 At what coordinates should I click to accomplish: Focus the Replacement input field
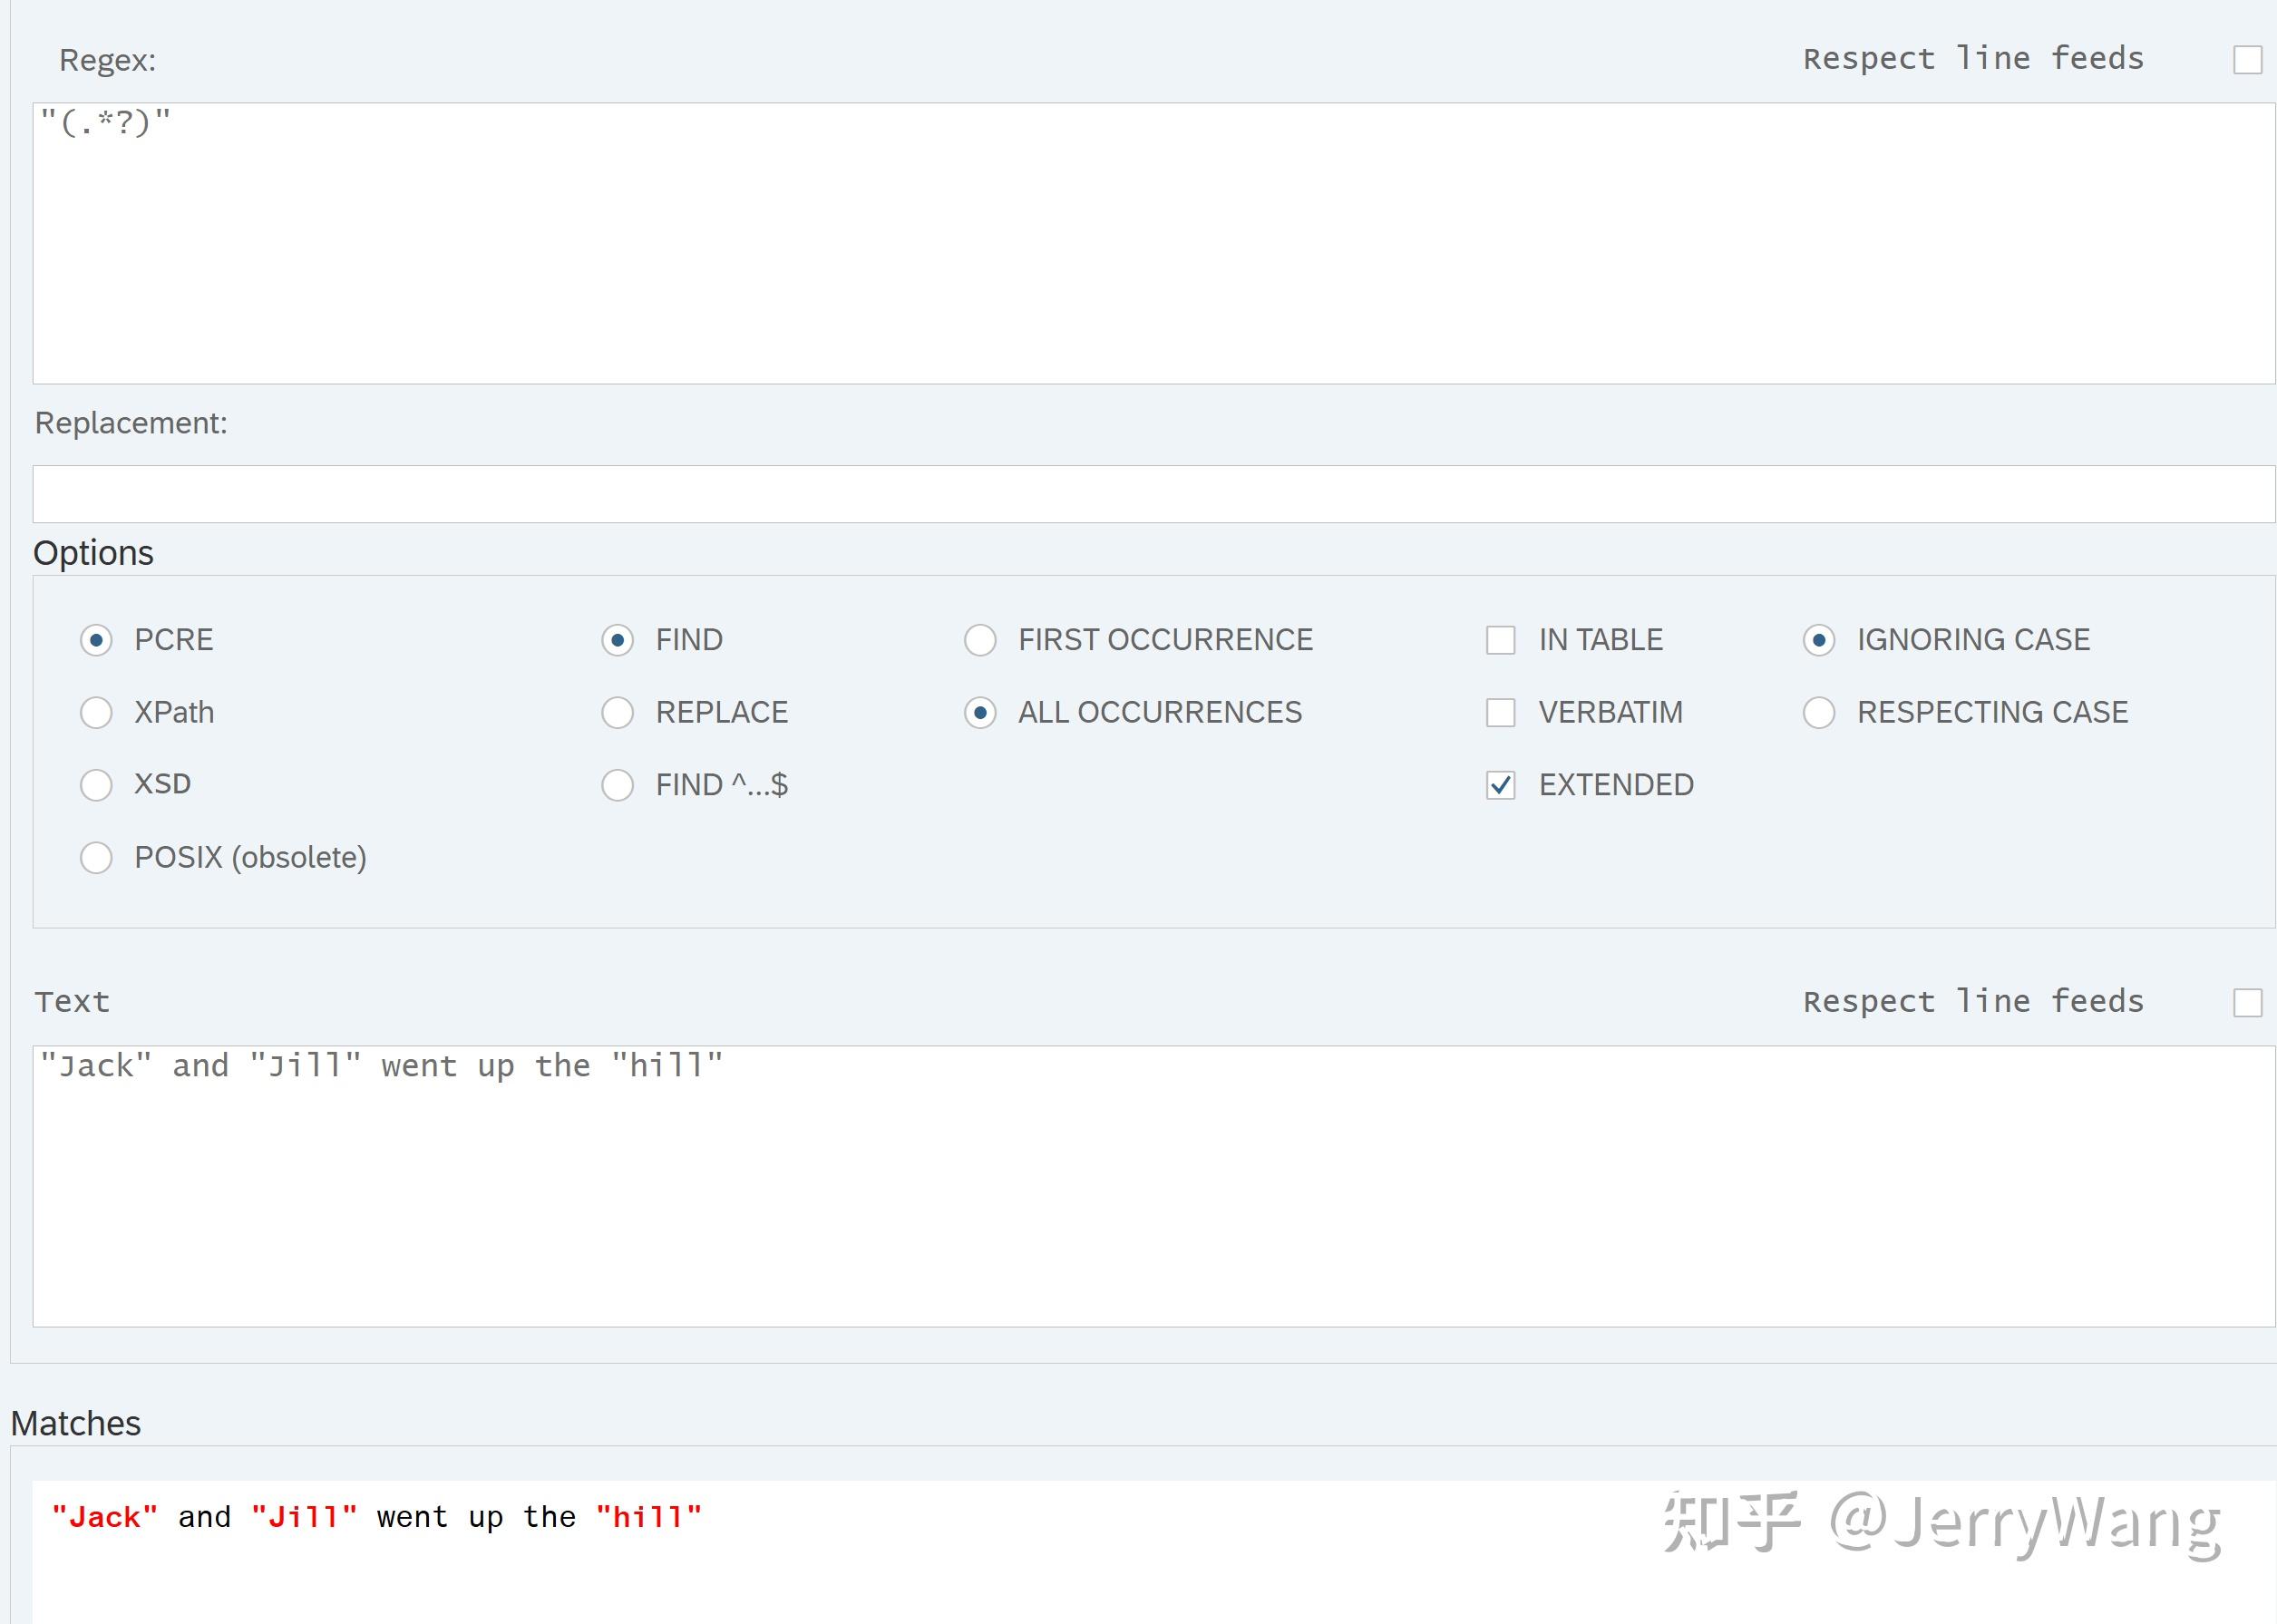(1150, 494)
